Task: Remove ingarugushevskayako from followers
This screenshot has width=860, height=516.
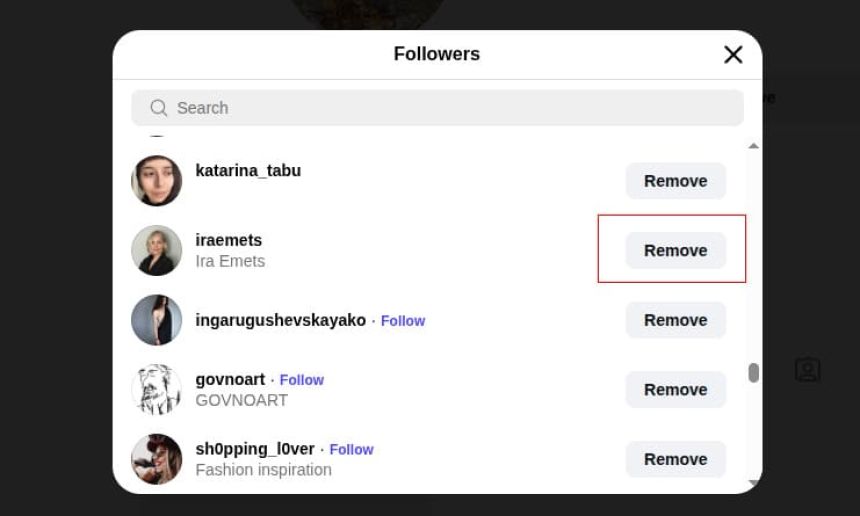Action: click(675, 320)
